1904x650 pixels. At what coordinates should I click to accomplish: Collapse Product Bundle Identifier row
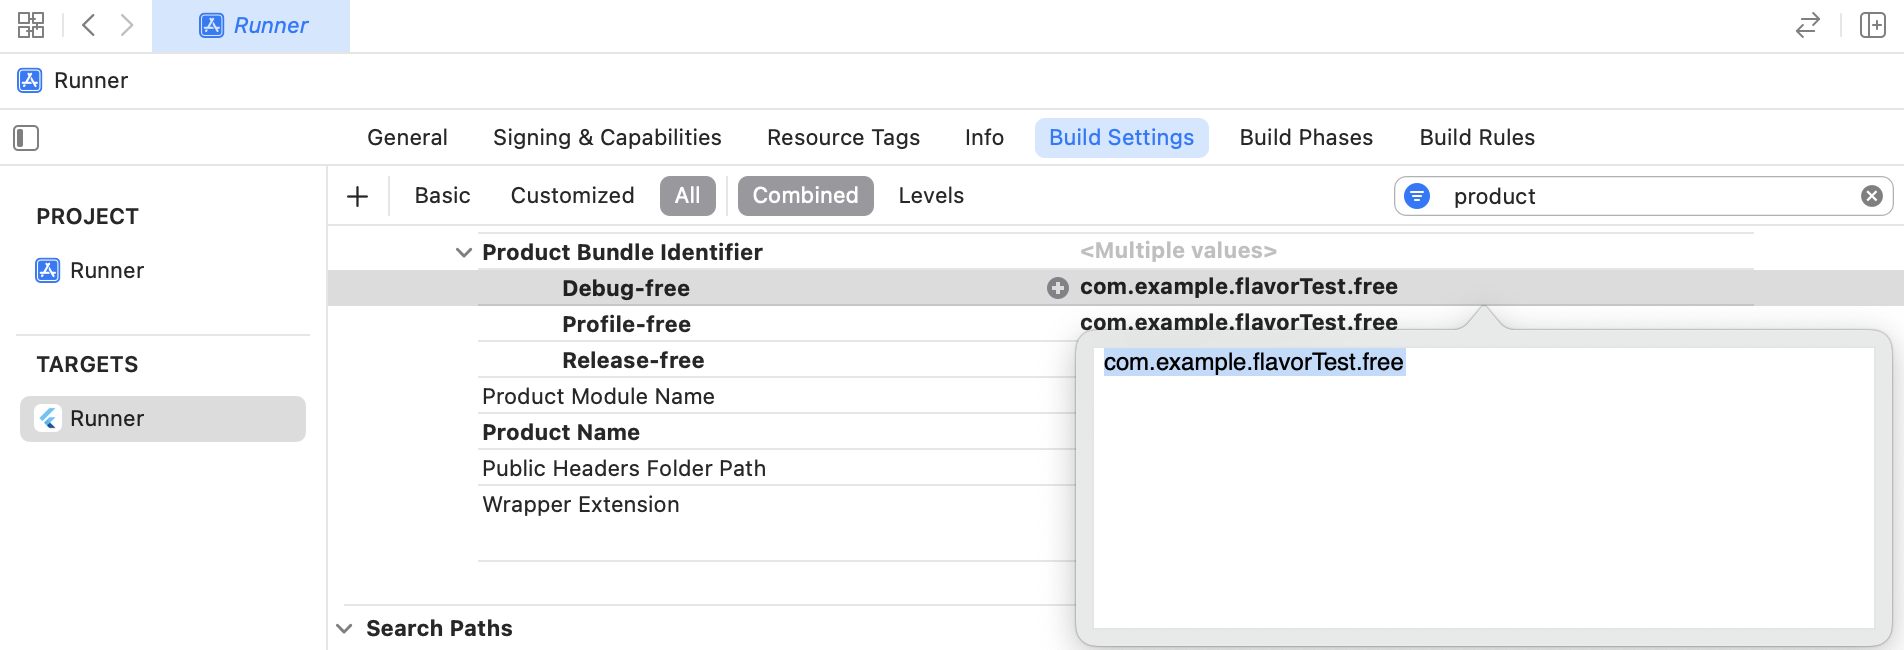463,253
